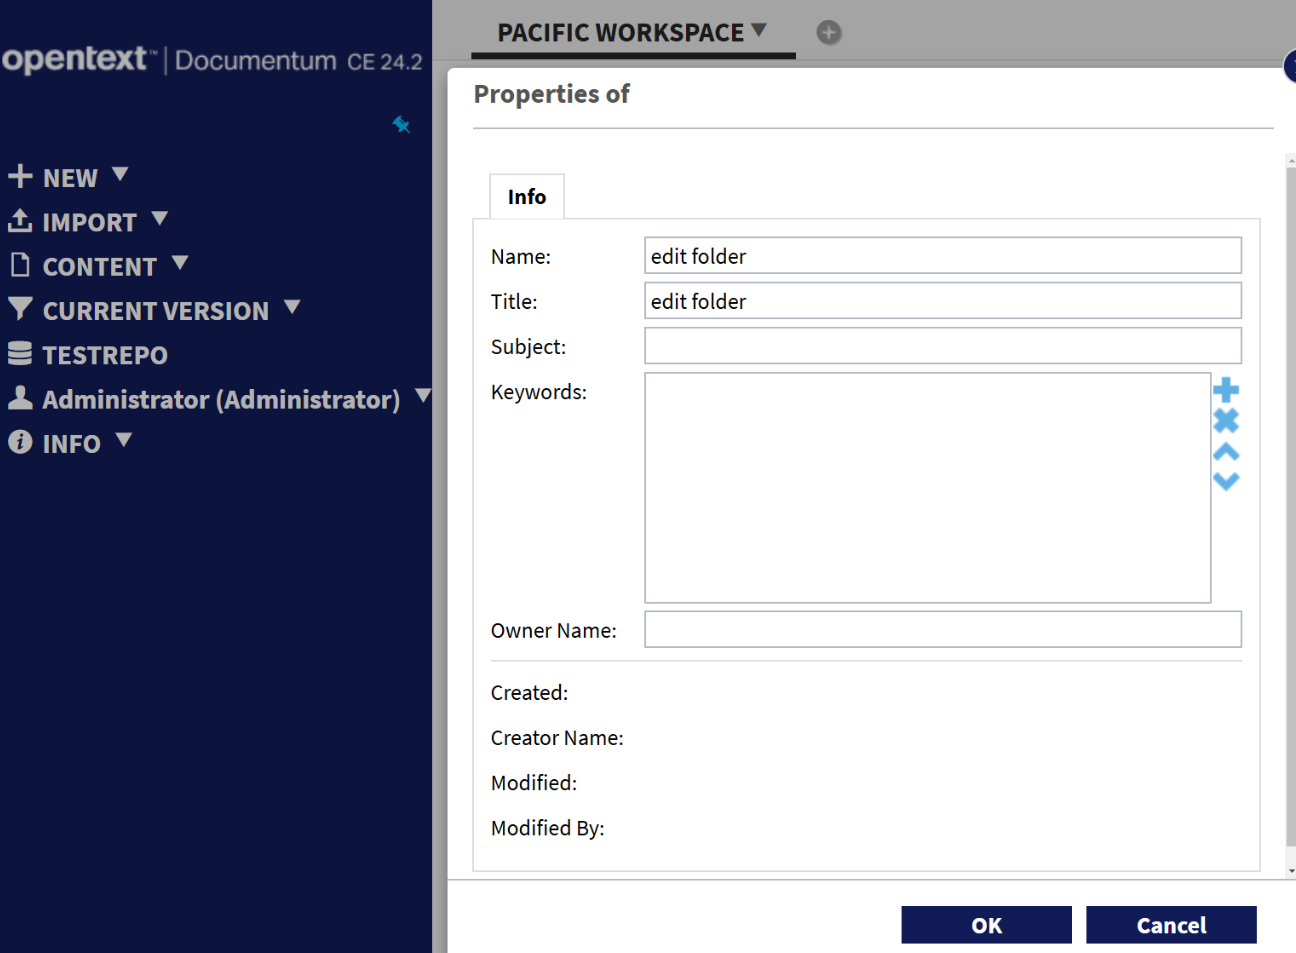This screenshot has height=953, width=1296.
Task: Click the scrollbar down arrow in dialog
Action: point(1291,871)
